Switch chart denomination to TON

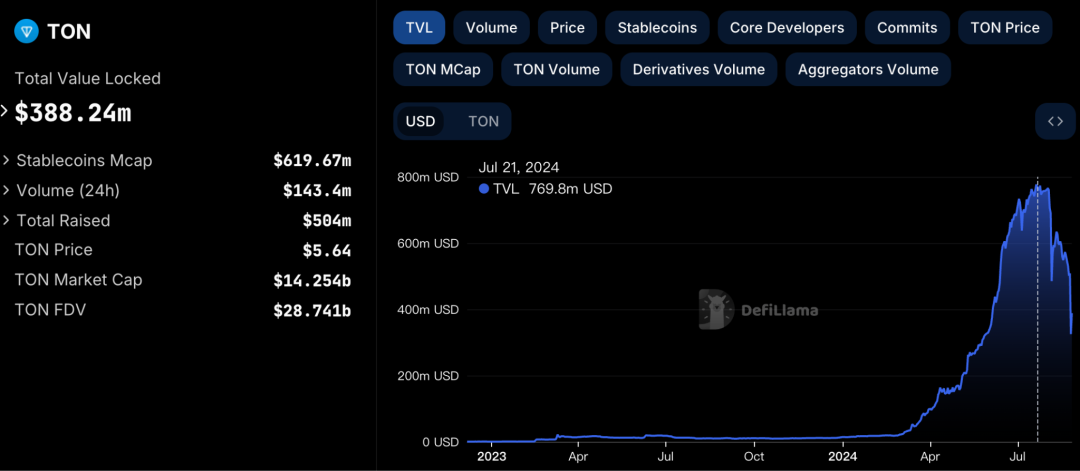pyautogui.click(x=483, y=121)
